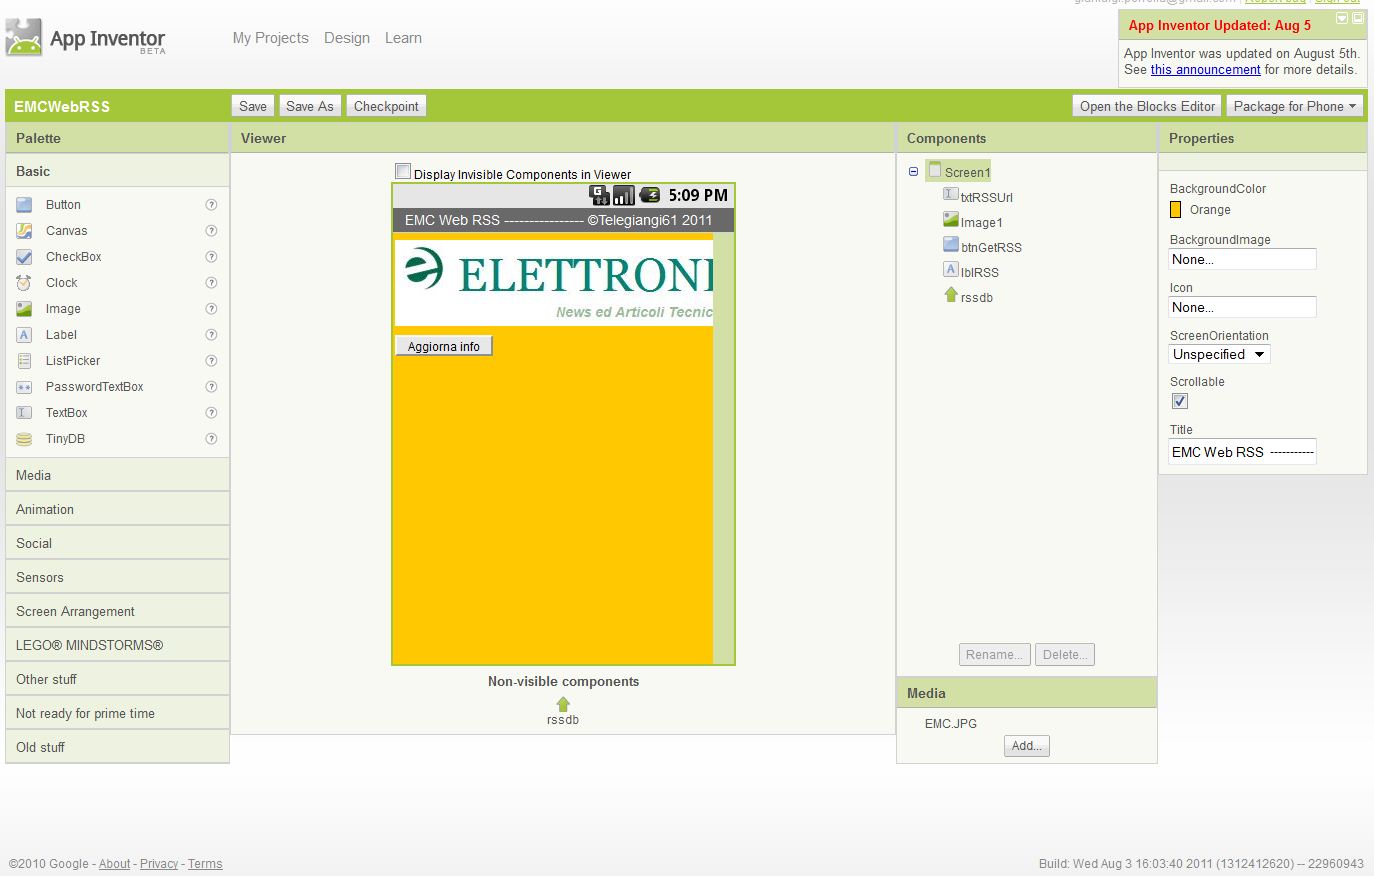1374x876 pixels.
Task: Open help icon for Canvas component
Action: 211,231
